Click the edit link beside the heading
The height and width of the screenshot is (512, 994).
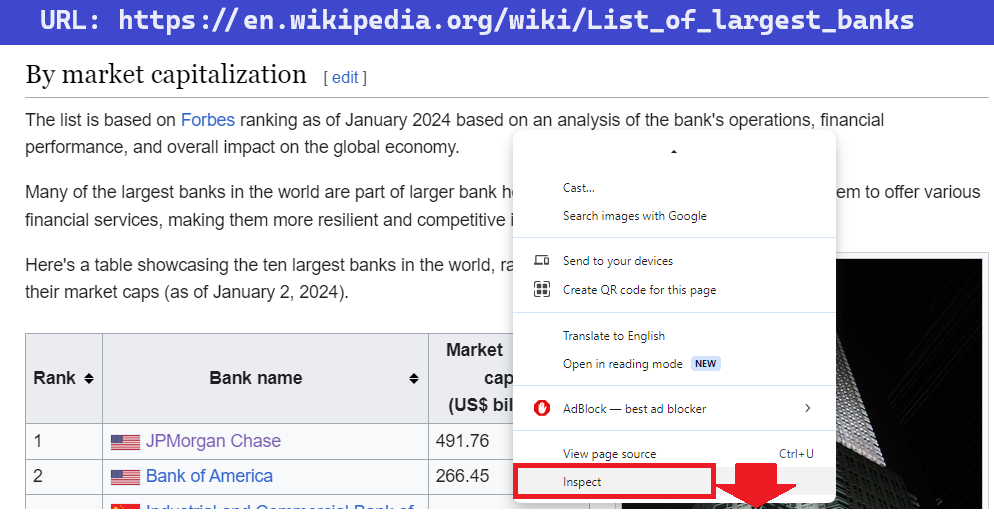click(x=345, y=77)
